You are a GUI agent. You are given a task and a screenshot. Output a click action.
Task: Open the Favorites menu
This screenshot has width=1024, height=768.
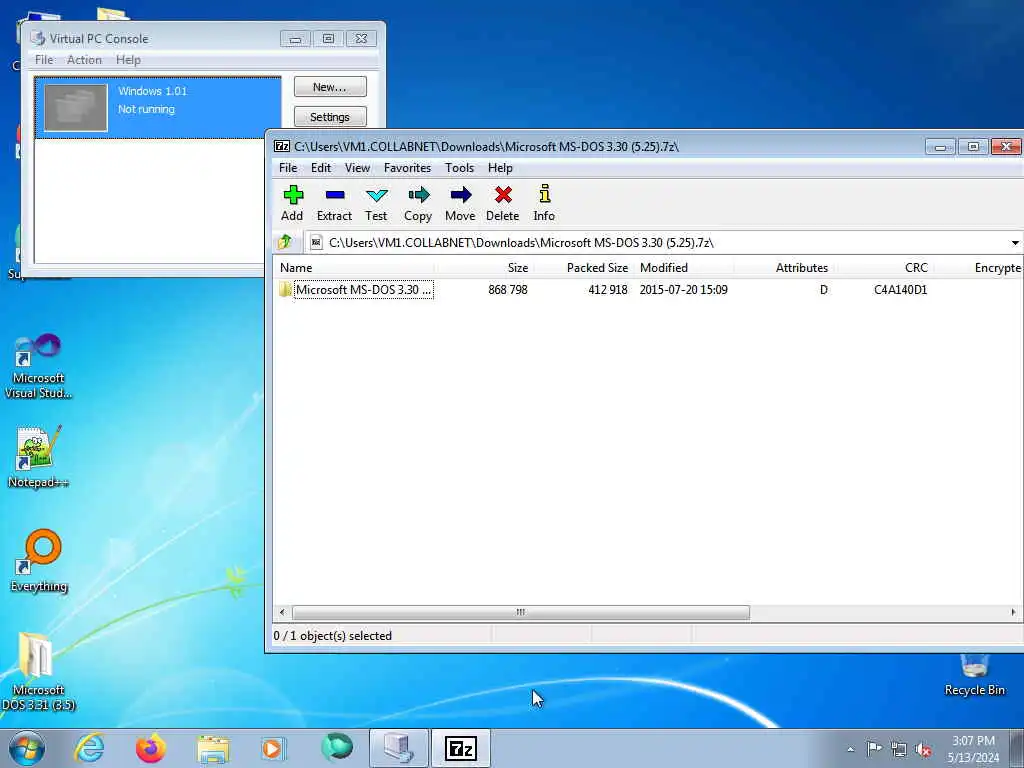[x=408, y=168]
